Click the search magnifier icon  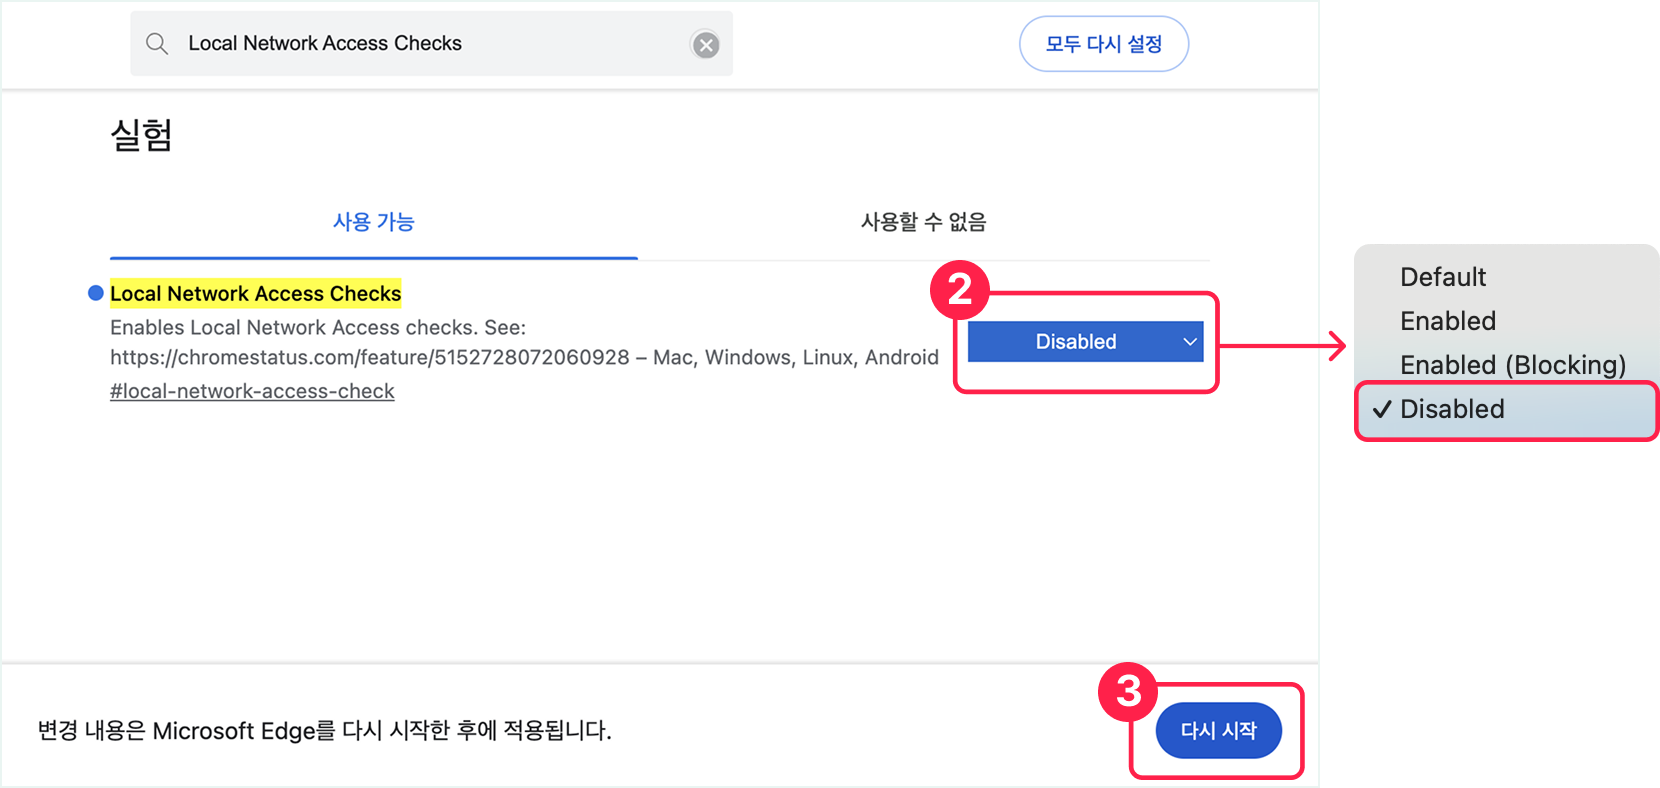pos(157,44)
